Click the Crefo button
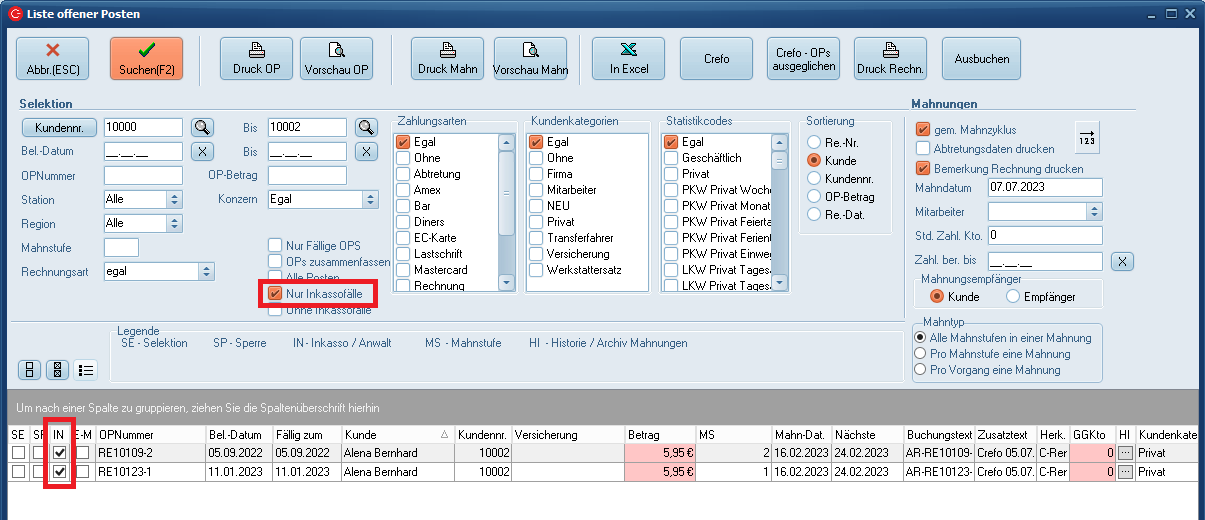Viewport: 1205px width, 520px height. coord(716,58)
